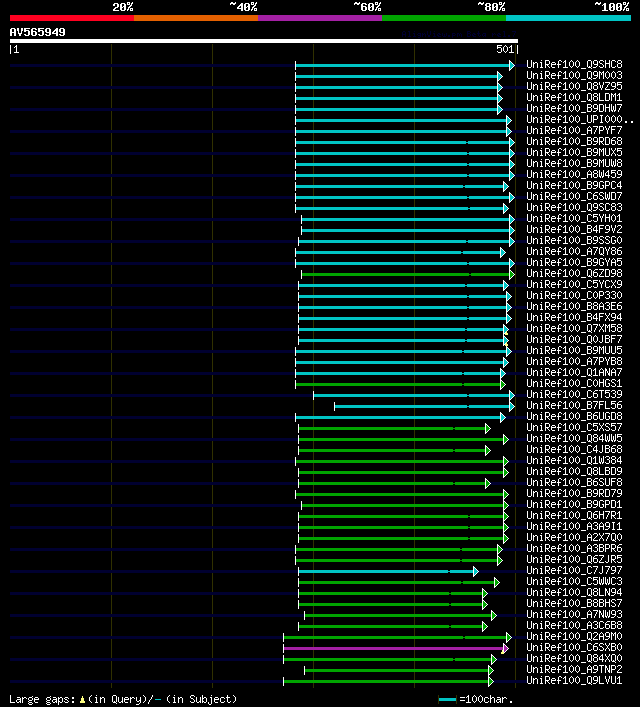Click the query end position 501
This screenshot has height=707, width=640.
point(505,50)
